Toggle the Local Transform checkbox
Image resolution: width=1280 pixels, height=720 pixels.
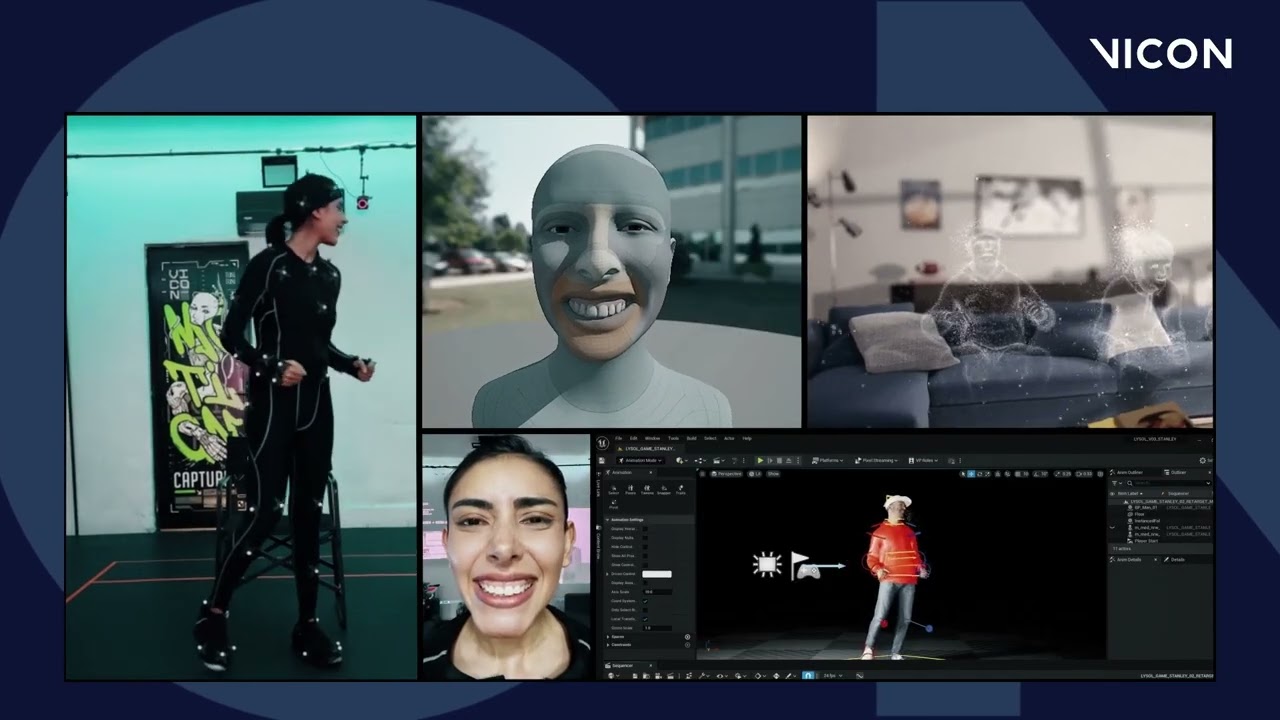[645, 619]
